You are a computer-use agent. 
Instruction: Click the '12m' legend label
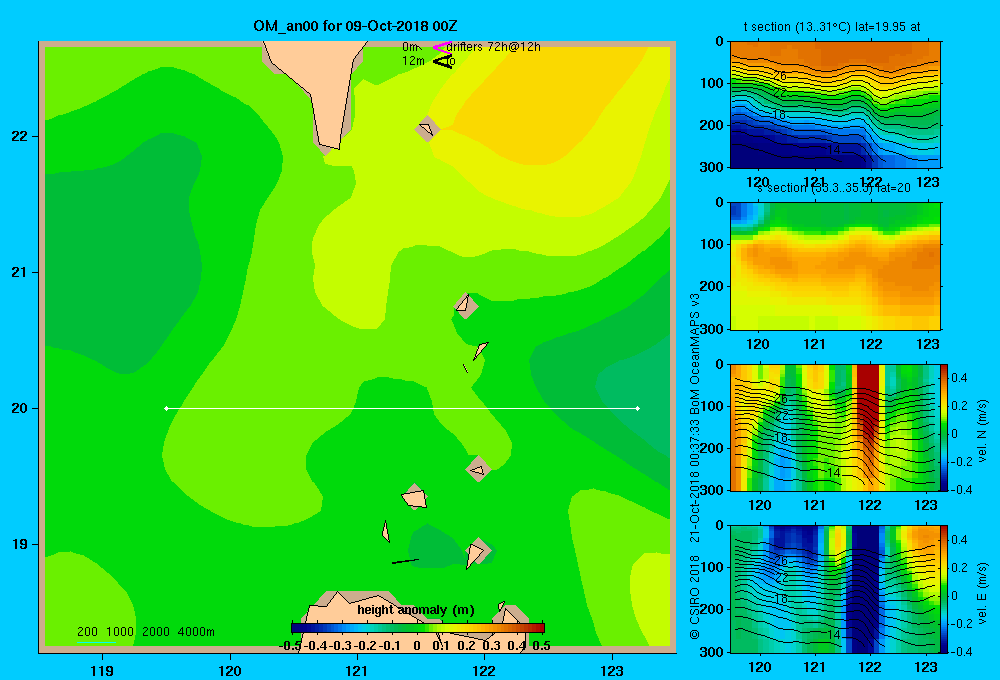[x=413, y=61]
